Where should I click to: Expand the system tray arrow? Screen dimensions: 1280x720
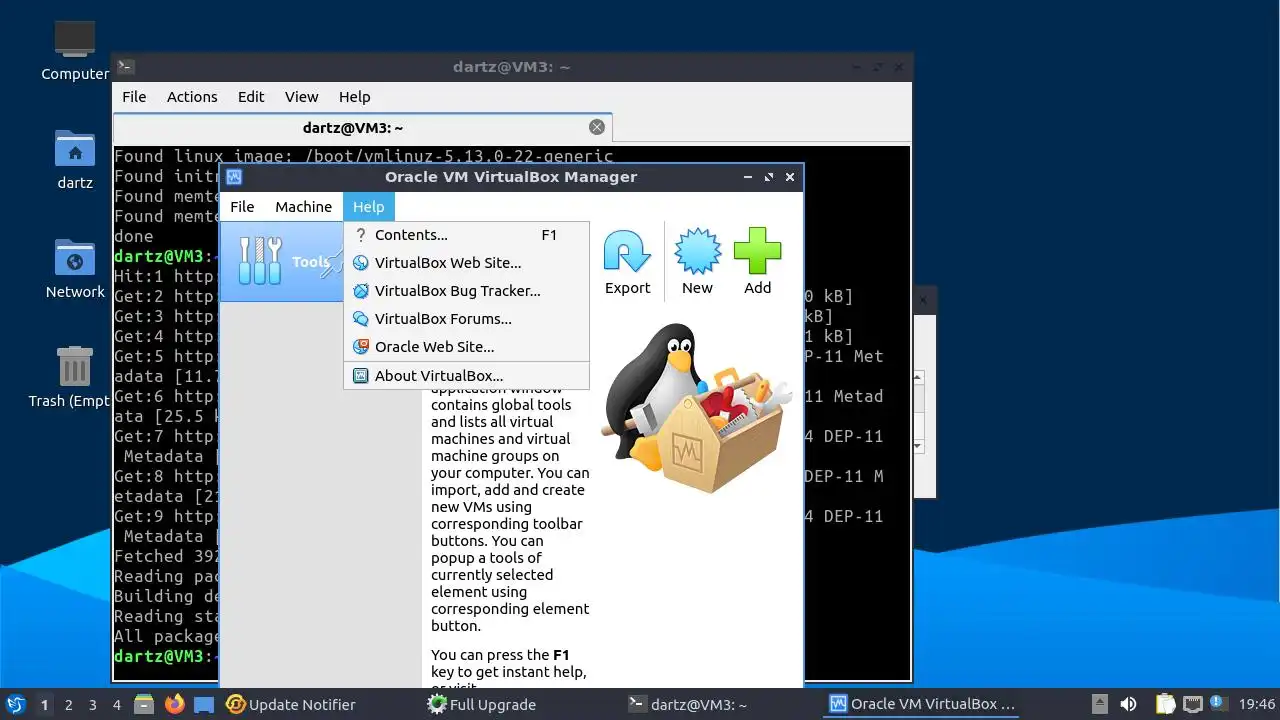coord(1099,704)
